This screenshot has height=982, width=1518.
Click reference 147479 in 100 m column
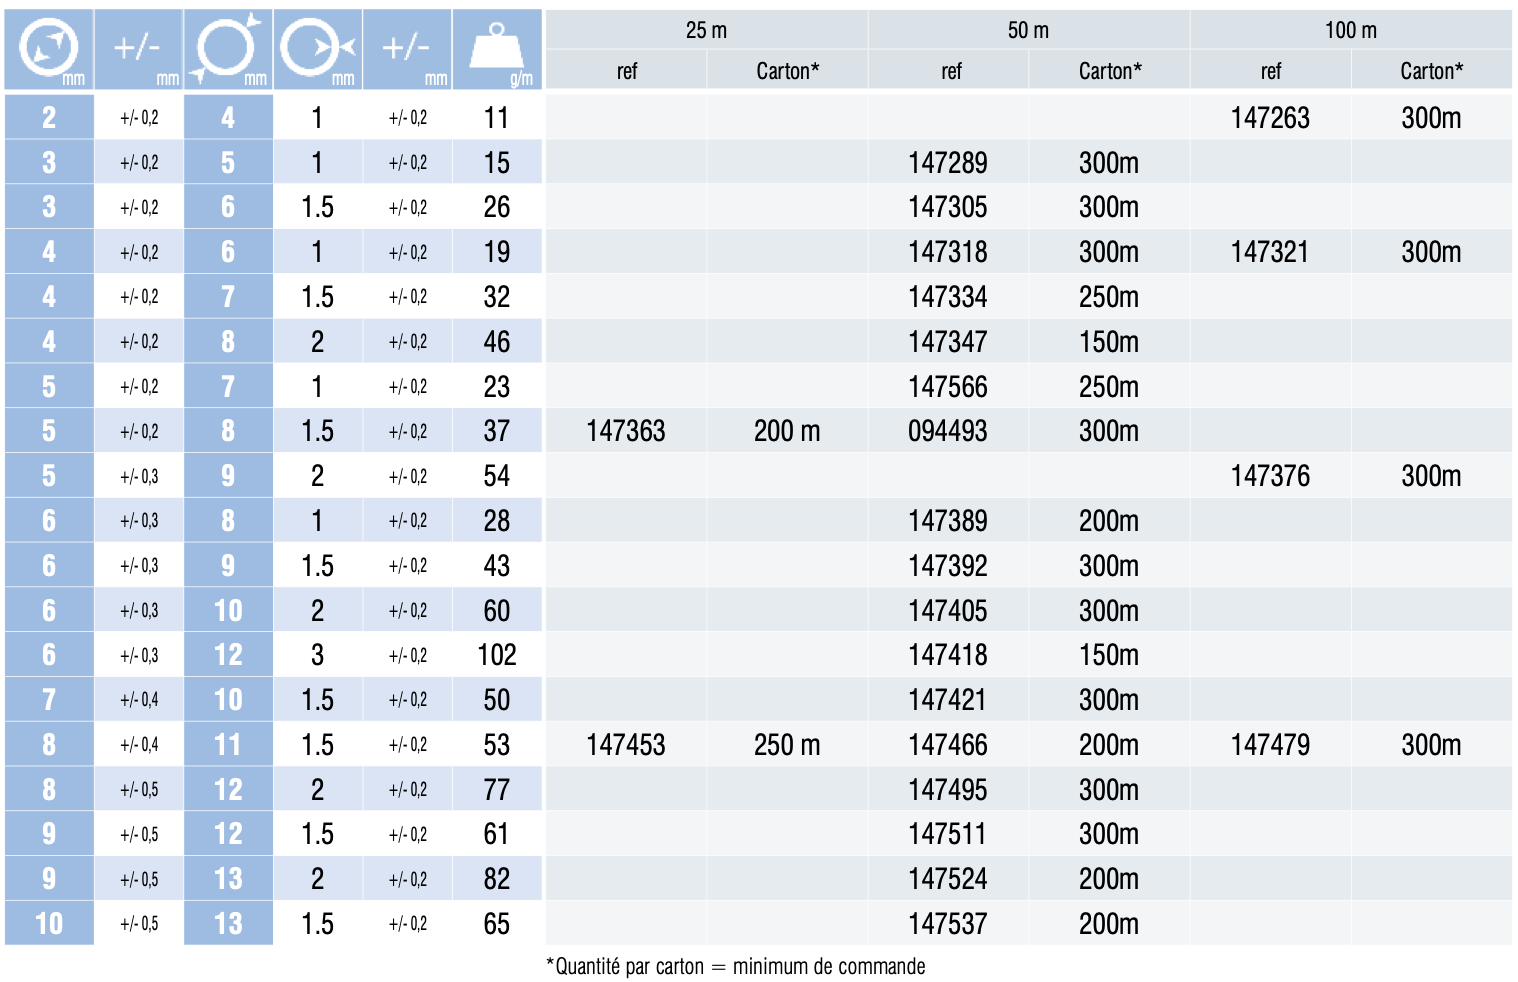(1269, 745)
